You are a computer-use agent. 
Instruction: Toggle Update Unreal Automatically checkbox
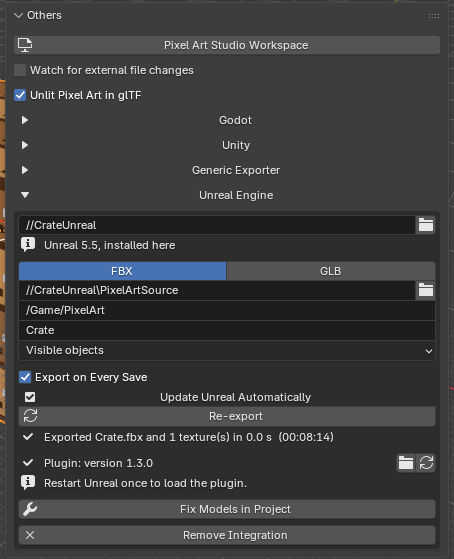(x=30, y=397)
